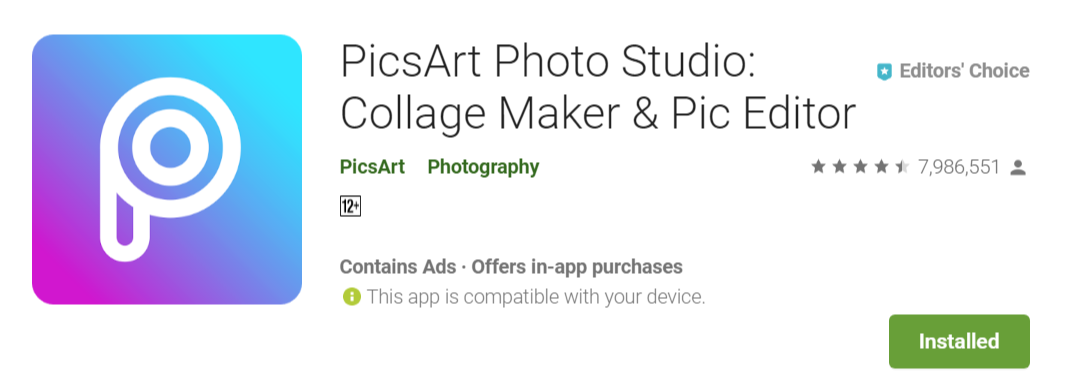Click the Offers in-app purchases notice

(577, 267)
